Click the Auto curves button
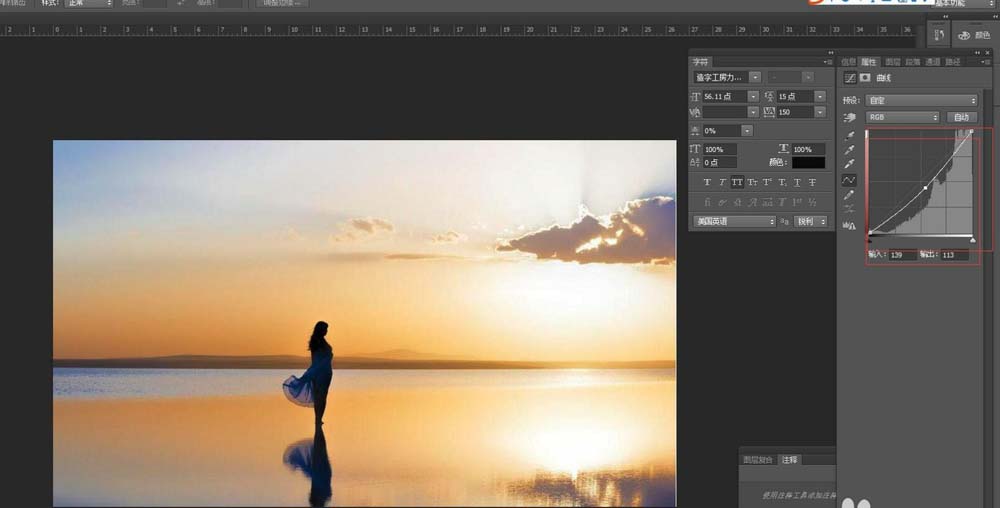The image size is (1000, 508). (962, 117)
